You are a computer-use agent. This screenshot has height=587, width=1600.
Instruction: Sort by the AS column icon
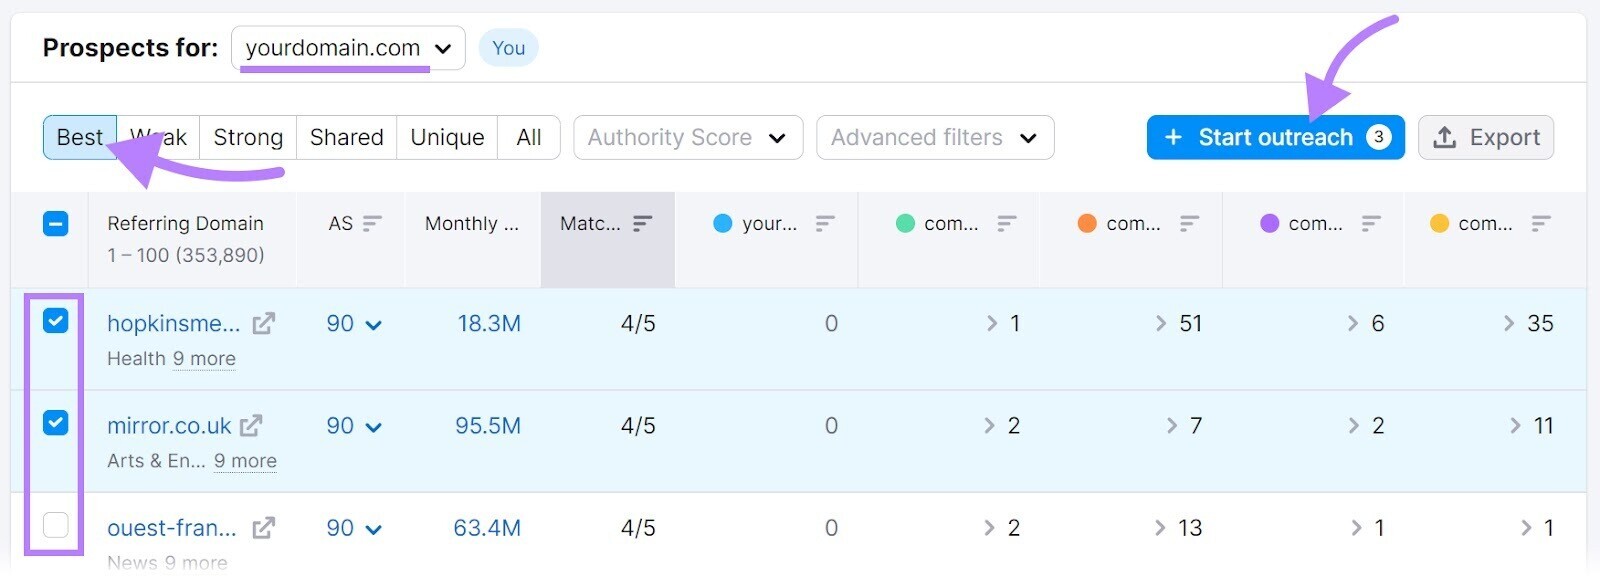pos(372,224)
